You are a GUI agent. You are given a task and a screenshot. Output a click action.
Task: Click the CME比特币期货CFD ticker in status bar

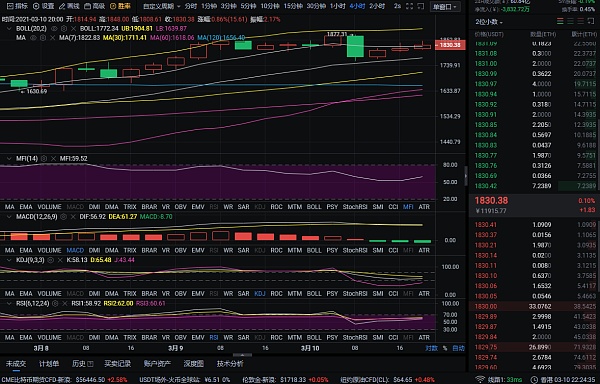coord(64,380)
